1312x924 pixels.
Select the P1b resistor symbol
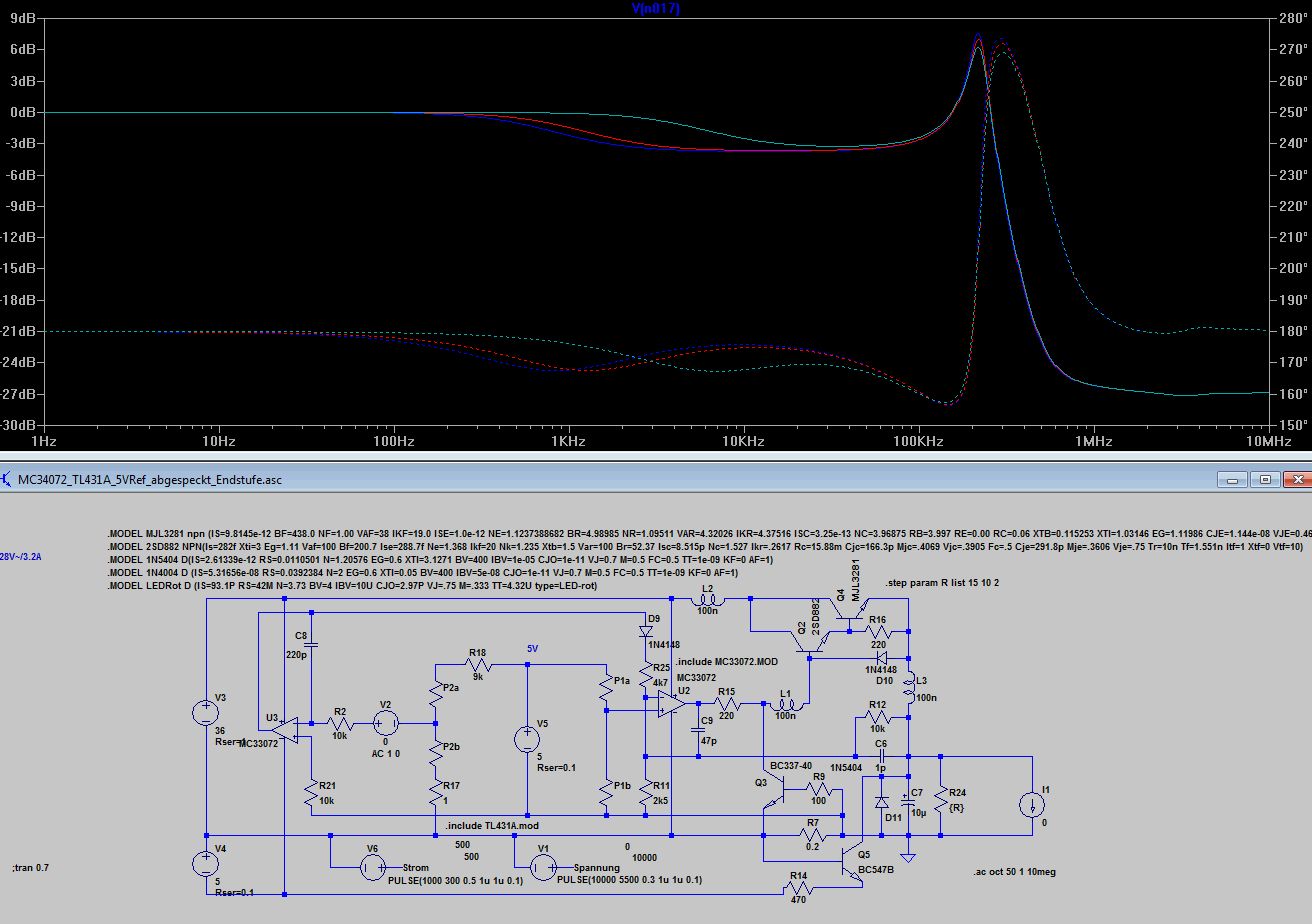pyautogui.click(x=606, y=795)
